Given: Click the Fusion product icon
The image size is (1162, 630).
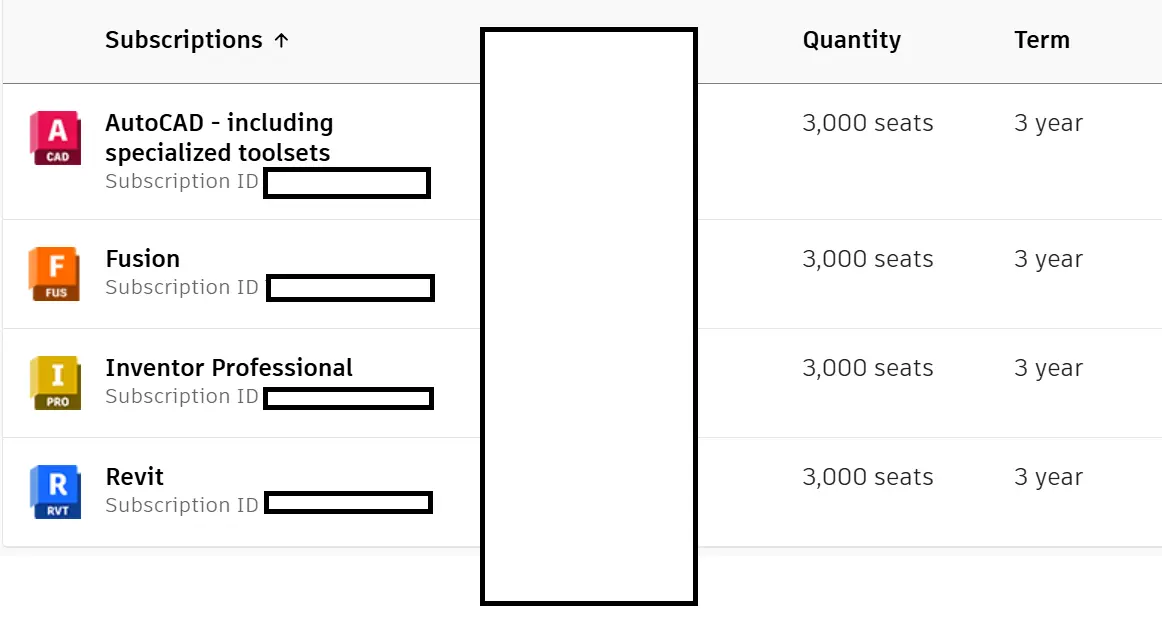Looking at the screenshot, I should point(56,273).
